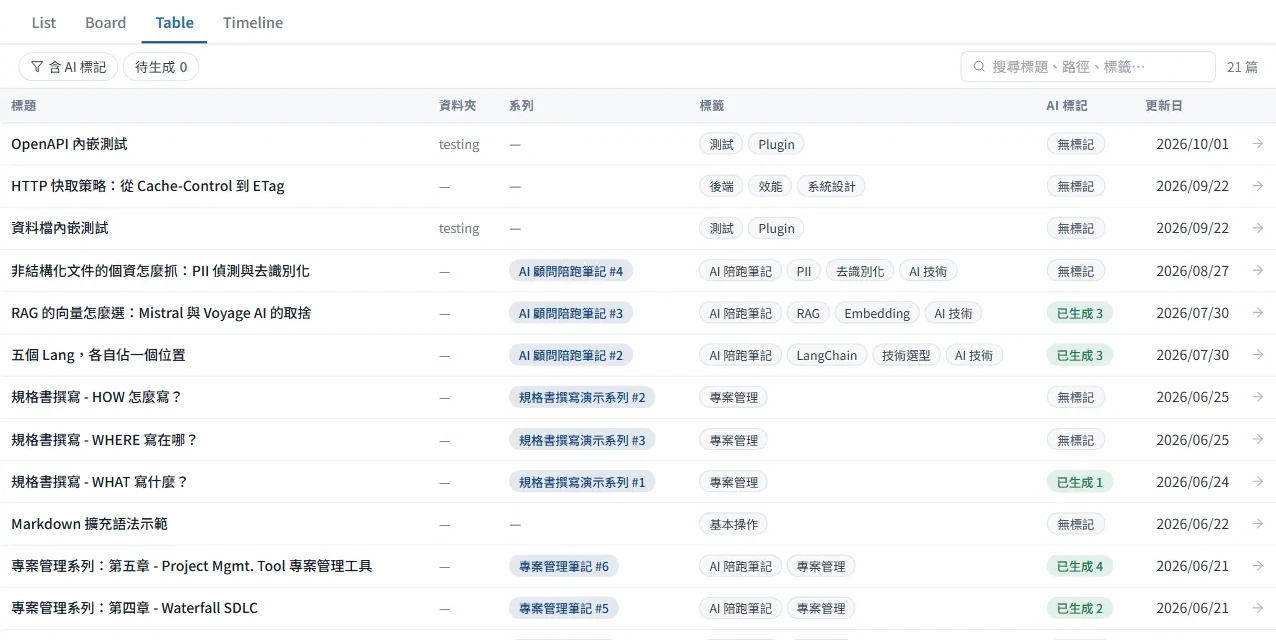Click the date 2026/06/24
Viewport: 1276px width, 640px height.
pyautogui.click(x=1192, y=482)
